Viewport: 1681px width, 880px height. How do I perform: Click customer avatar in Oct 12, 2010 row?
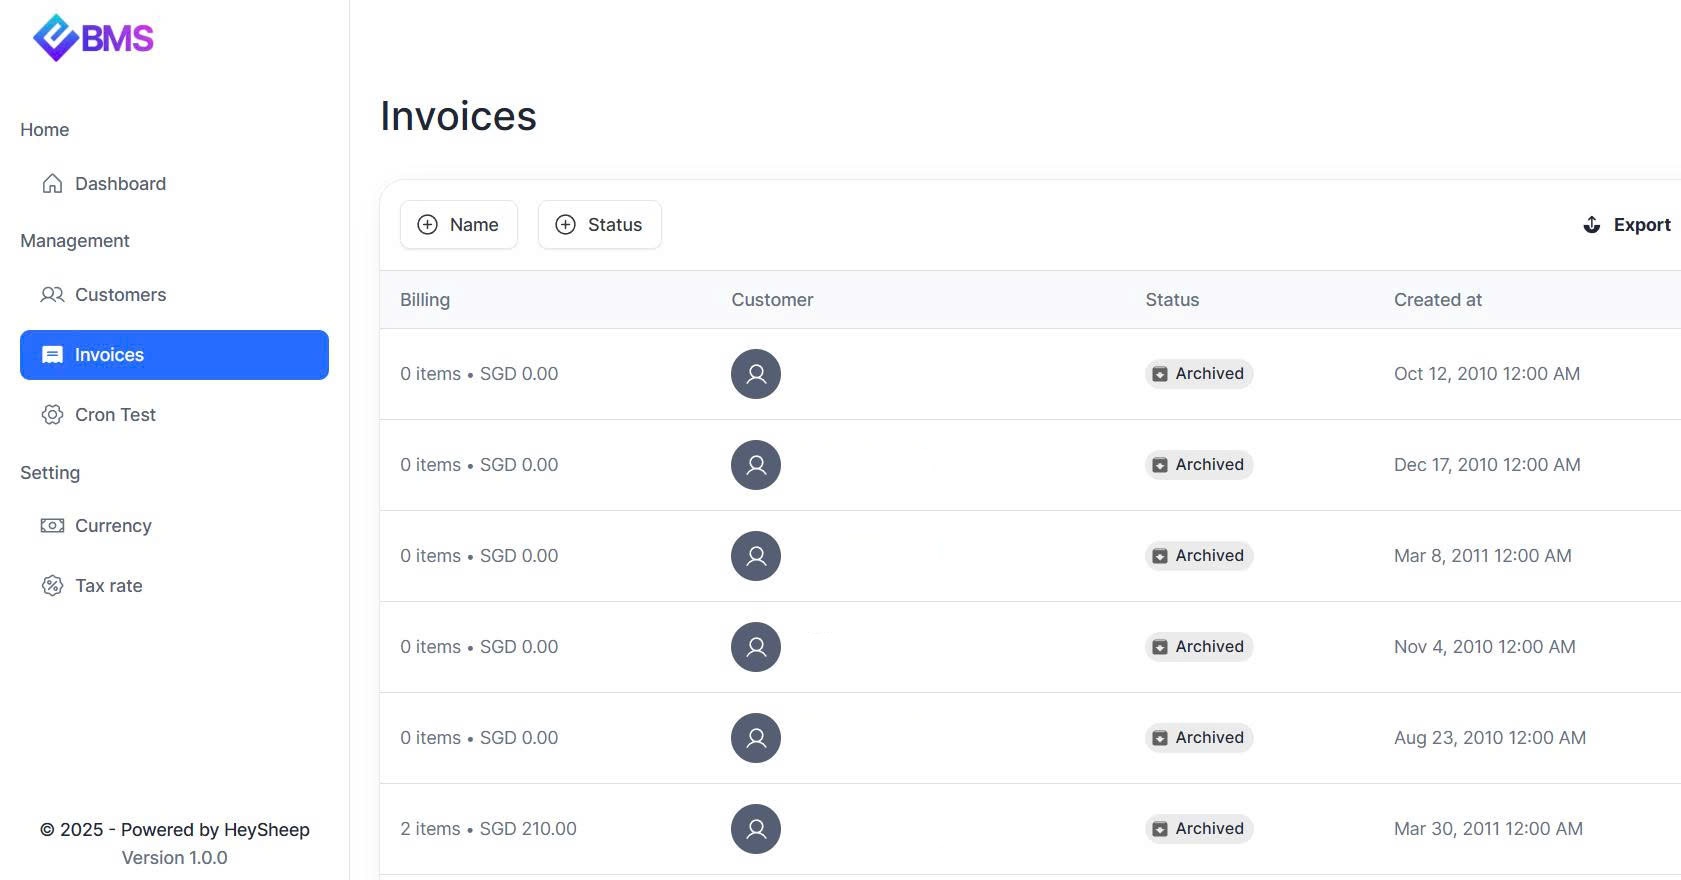tap(755, 374)
